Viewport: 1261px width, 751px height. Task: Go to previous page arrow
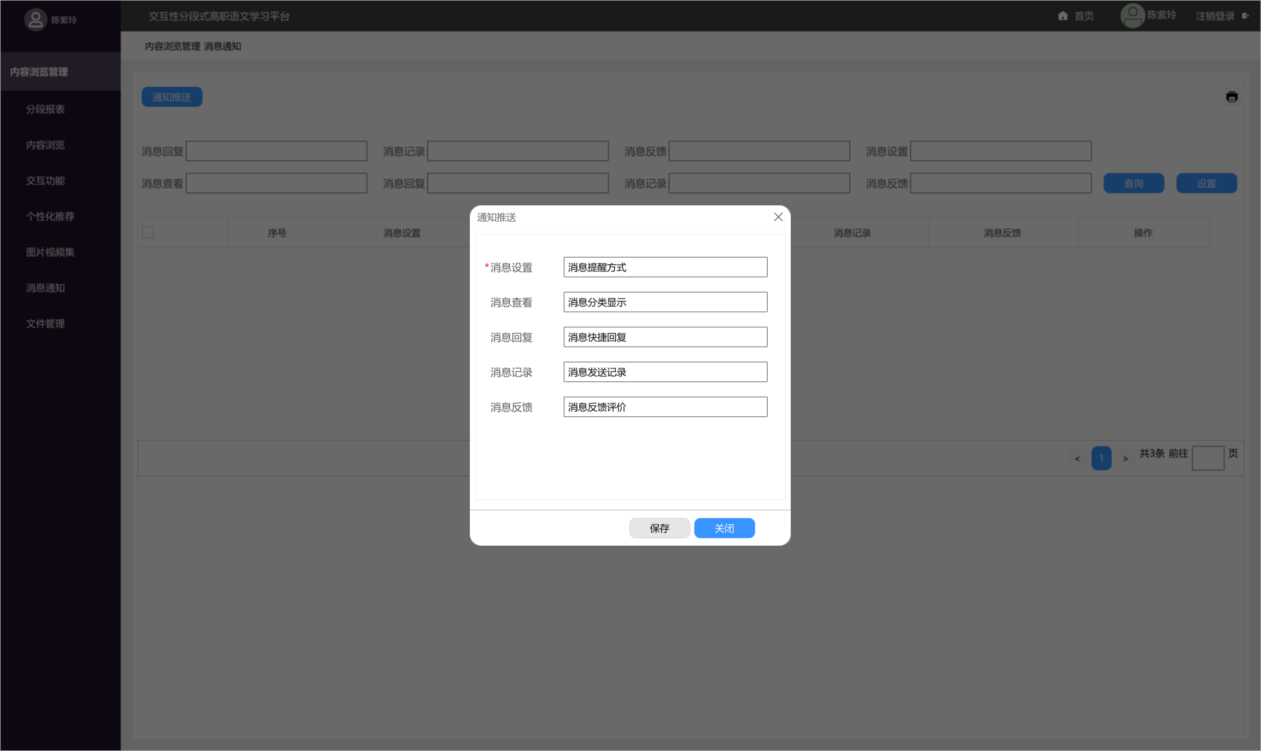1077,459
